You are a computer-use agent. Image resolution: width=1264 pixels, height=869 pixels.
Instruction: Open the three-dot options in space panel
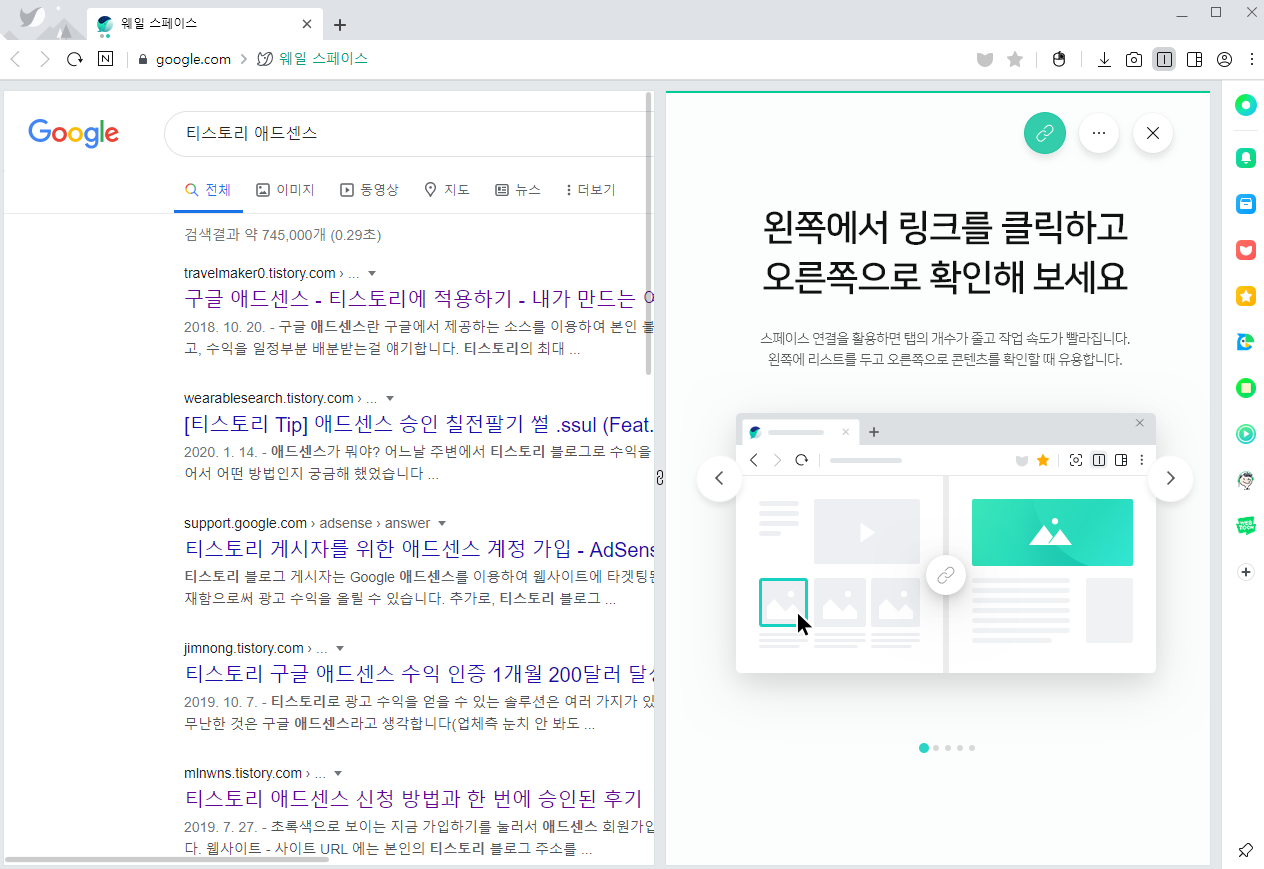click(1099, 132)
